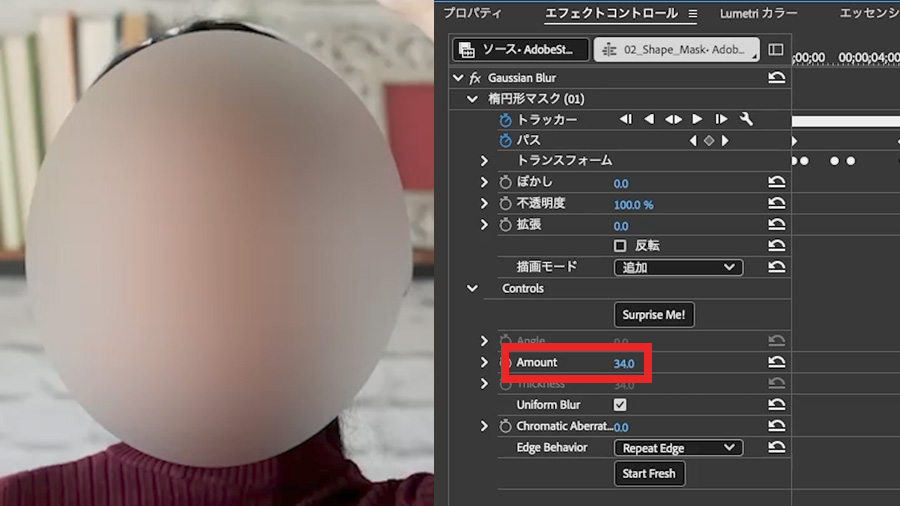900x506 pixels.
Task: Select the エフェクトコントロール tab
Action: pyautogui.click(x=611, y=13)
